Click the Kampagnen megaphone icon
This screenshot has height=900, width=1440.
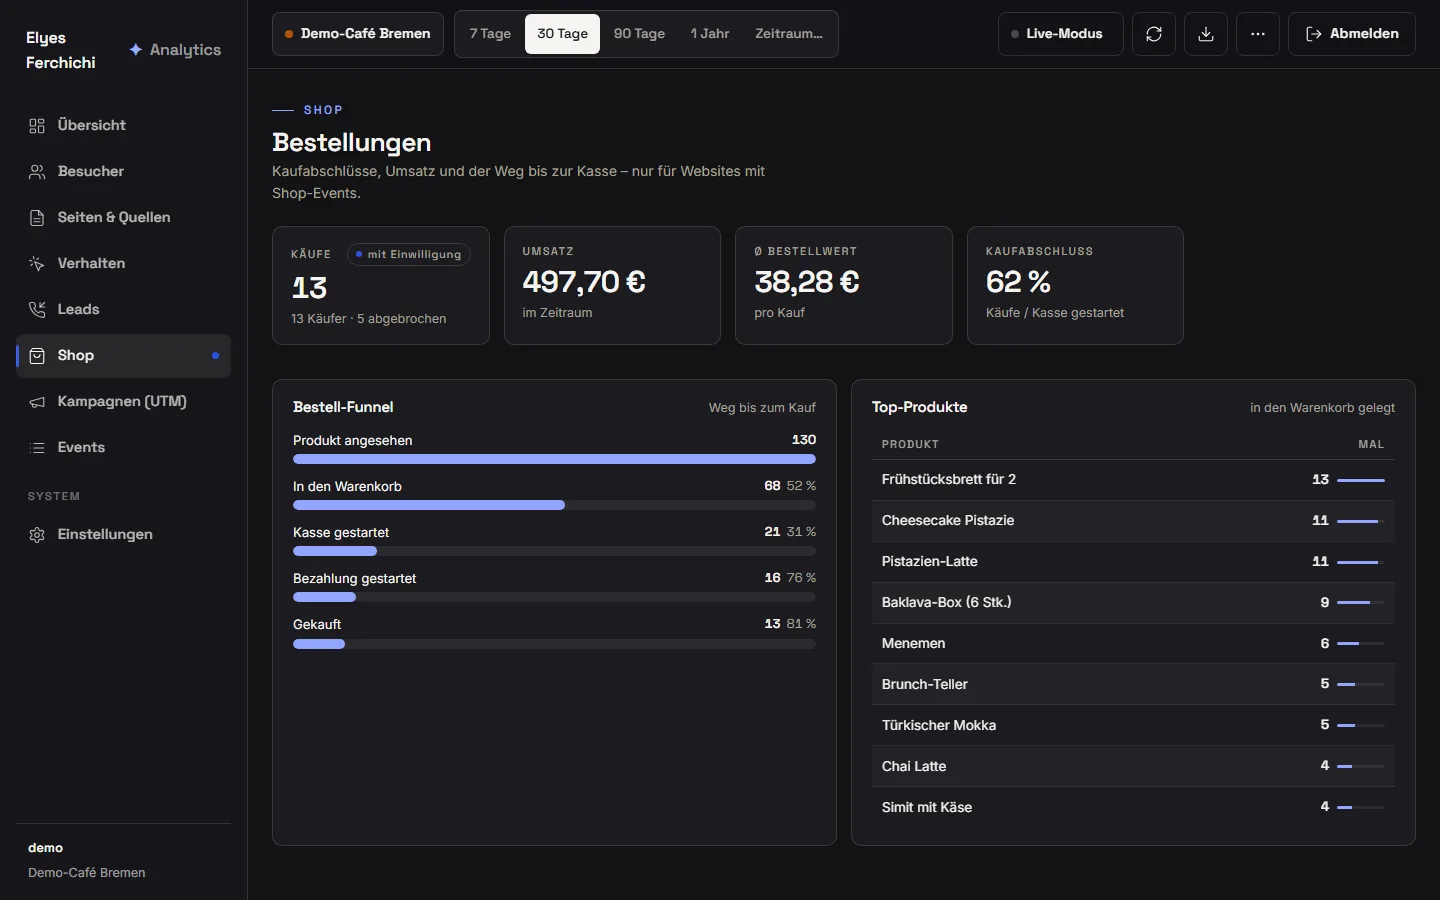pyautogui.click(x=37, y=402)
